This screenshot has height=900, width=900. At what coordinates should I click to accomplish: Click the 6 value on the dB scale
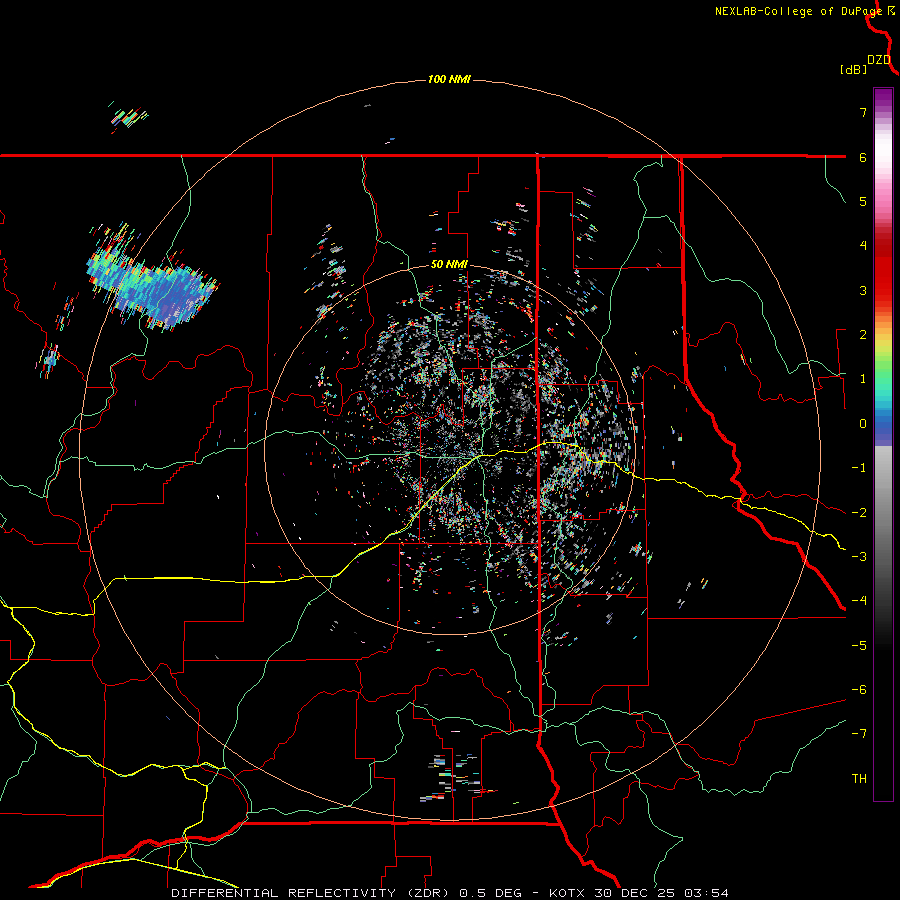[x=863, y=157]
